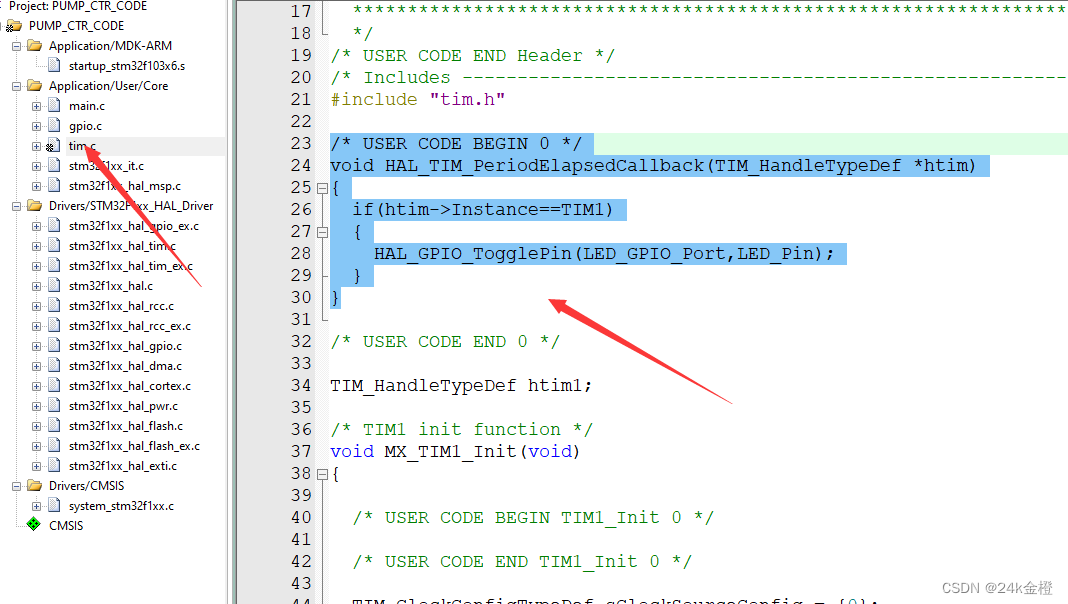Viewport: 1068px width, 604px height.
Task: Click the Drivers/STM32F1xx_HAL_Driver folder icon
Action: pyautogui.click(x=34, y=206)
